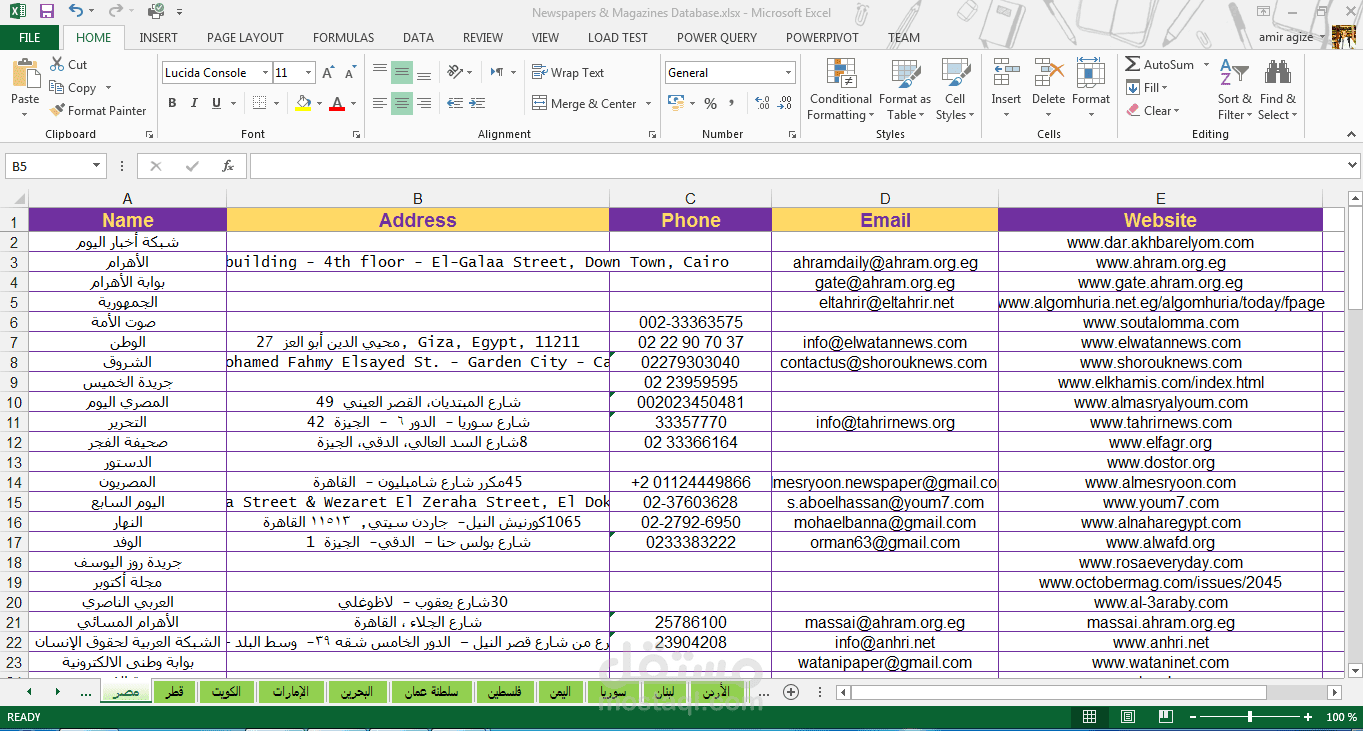Screen dimensions: 1363x731
Task: Toggle Wrap Text
Action: pos(568,72)
